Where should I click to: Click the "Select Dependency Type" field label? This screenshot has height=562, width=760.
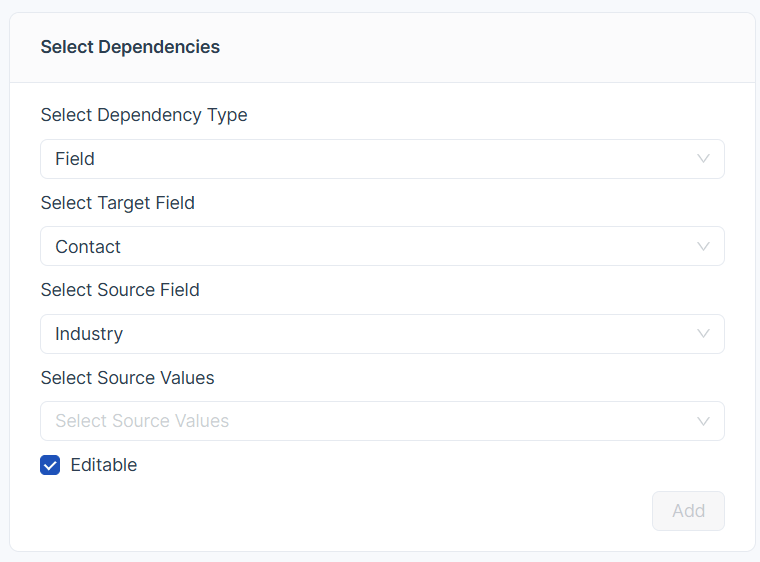pos(144,115)
